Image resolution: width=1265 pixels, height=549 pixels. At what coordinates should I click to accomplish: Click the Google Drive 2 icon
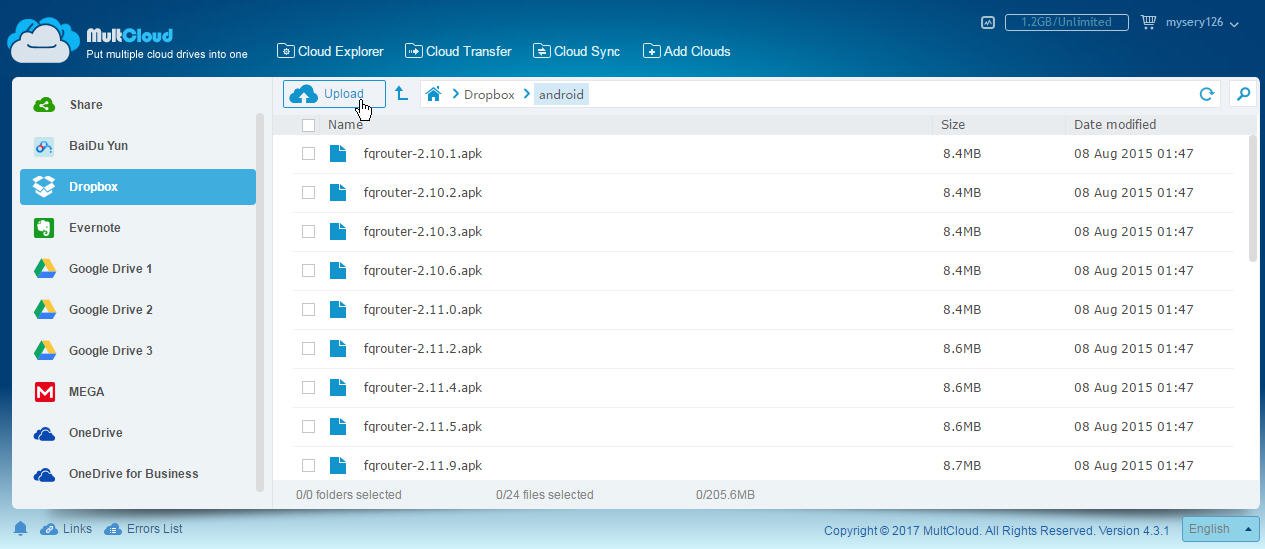[x=44, y=310]
